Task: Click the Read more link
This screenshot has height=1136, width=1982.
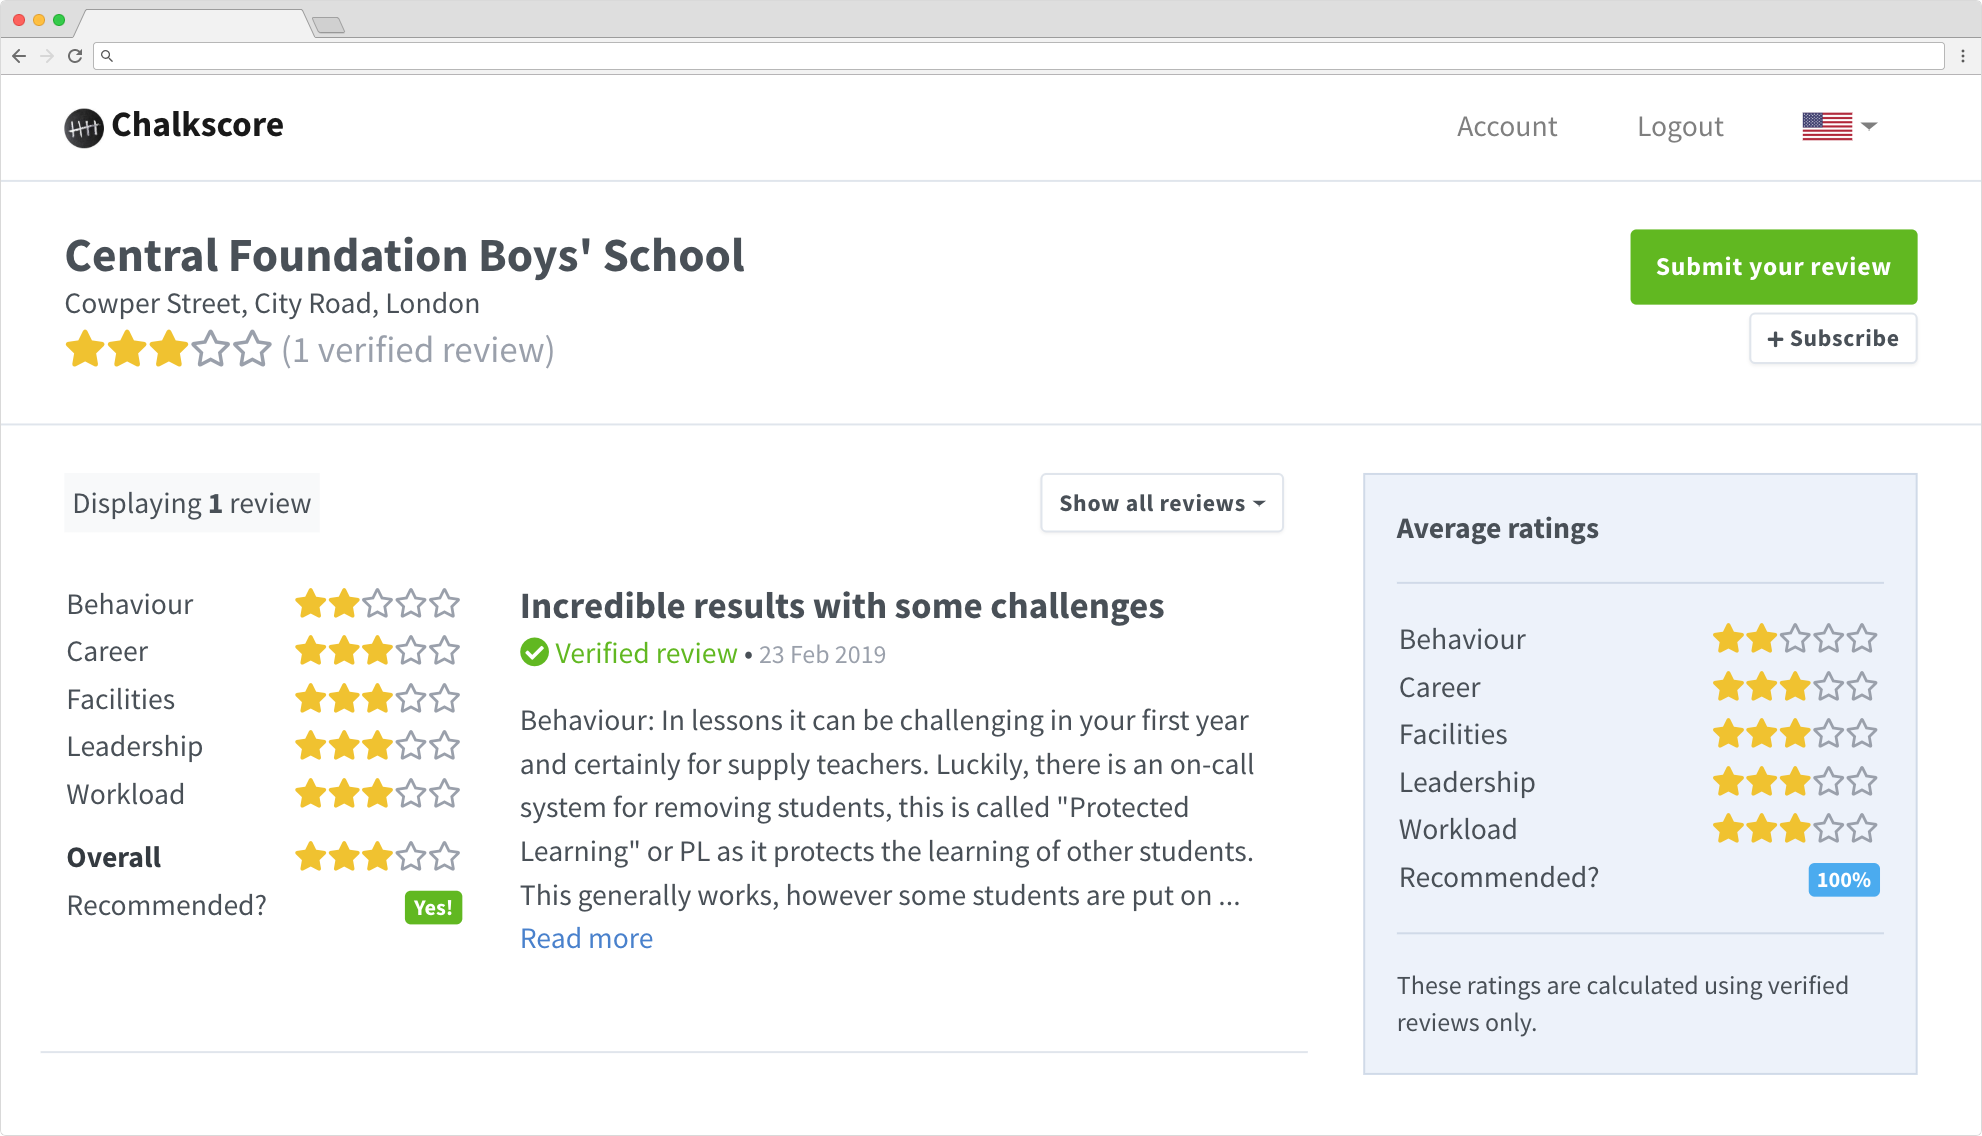Action: (x=587, y=939)
